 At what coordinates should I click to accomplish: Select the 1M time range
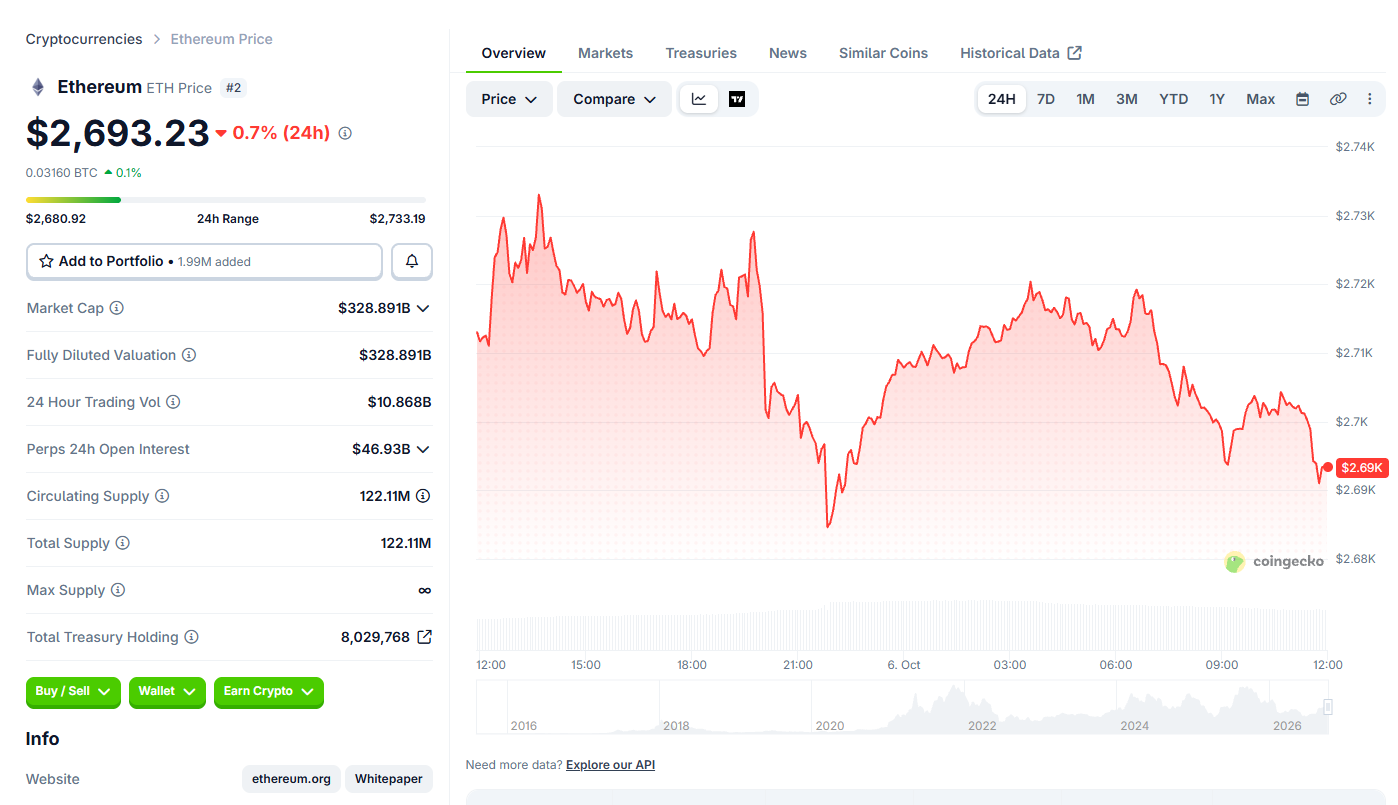pyautogui.click(x=1085, y=99)
